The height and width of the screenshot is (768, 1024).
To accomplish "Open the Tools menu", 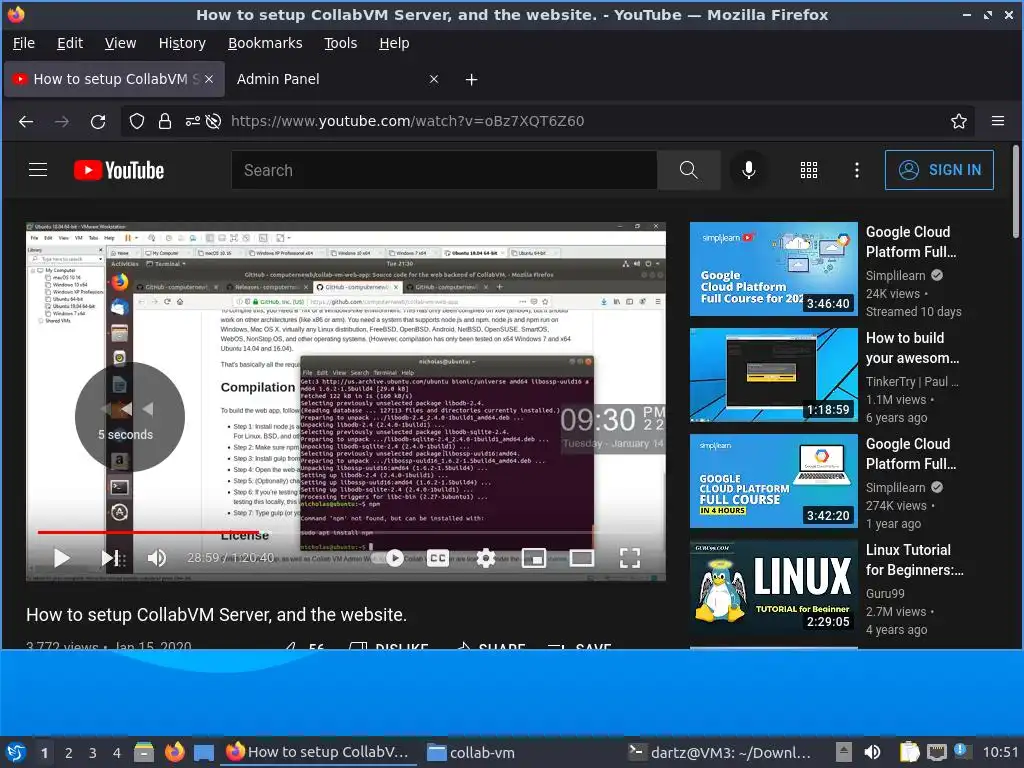I will 340,43.
